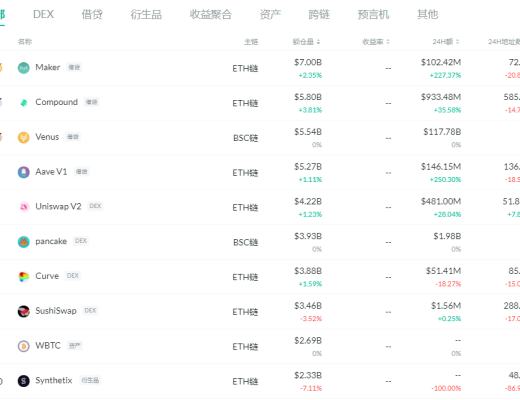Viewport: 520px width, 400px height.
Task: Click the Uniswap V2 unicorn logo
Action: (x=24, y=207)
